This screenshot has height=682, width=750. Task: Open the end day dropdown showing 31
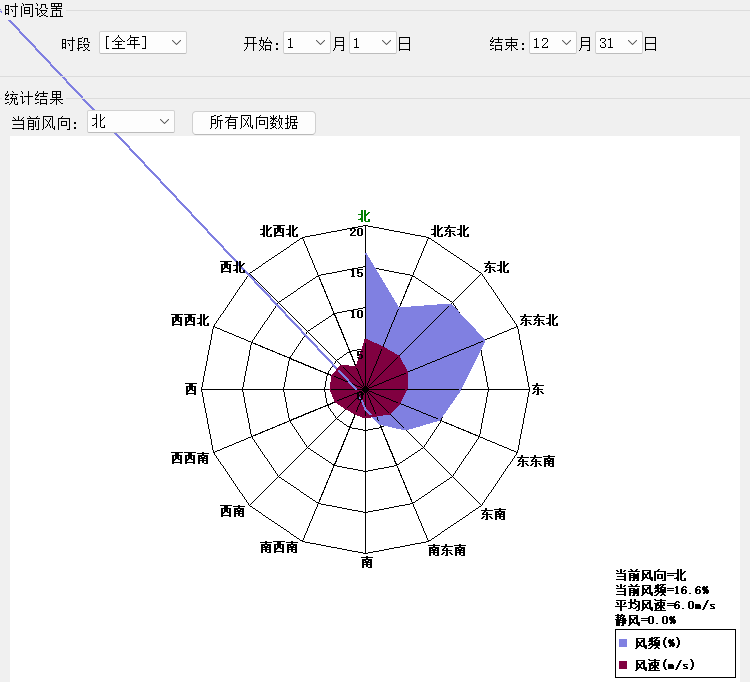(x=619, y=43)
